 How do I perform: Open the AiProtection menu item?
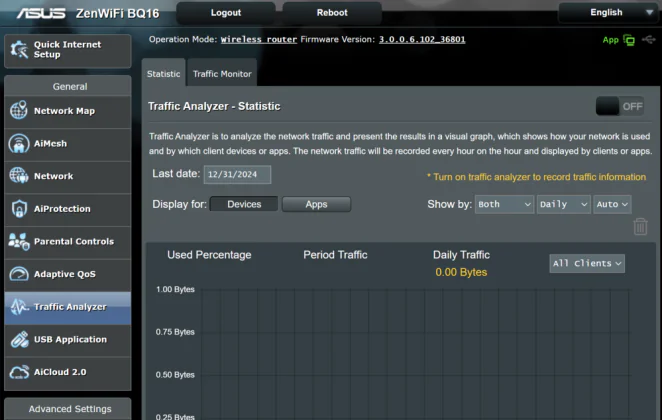point(68,209)
